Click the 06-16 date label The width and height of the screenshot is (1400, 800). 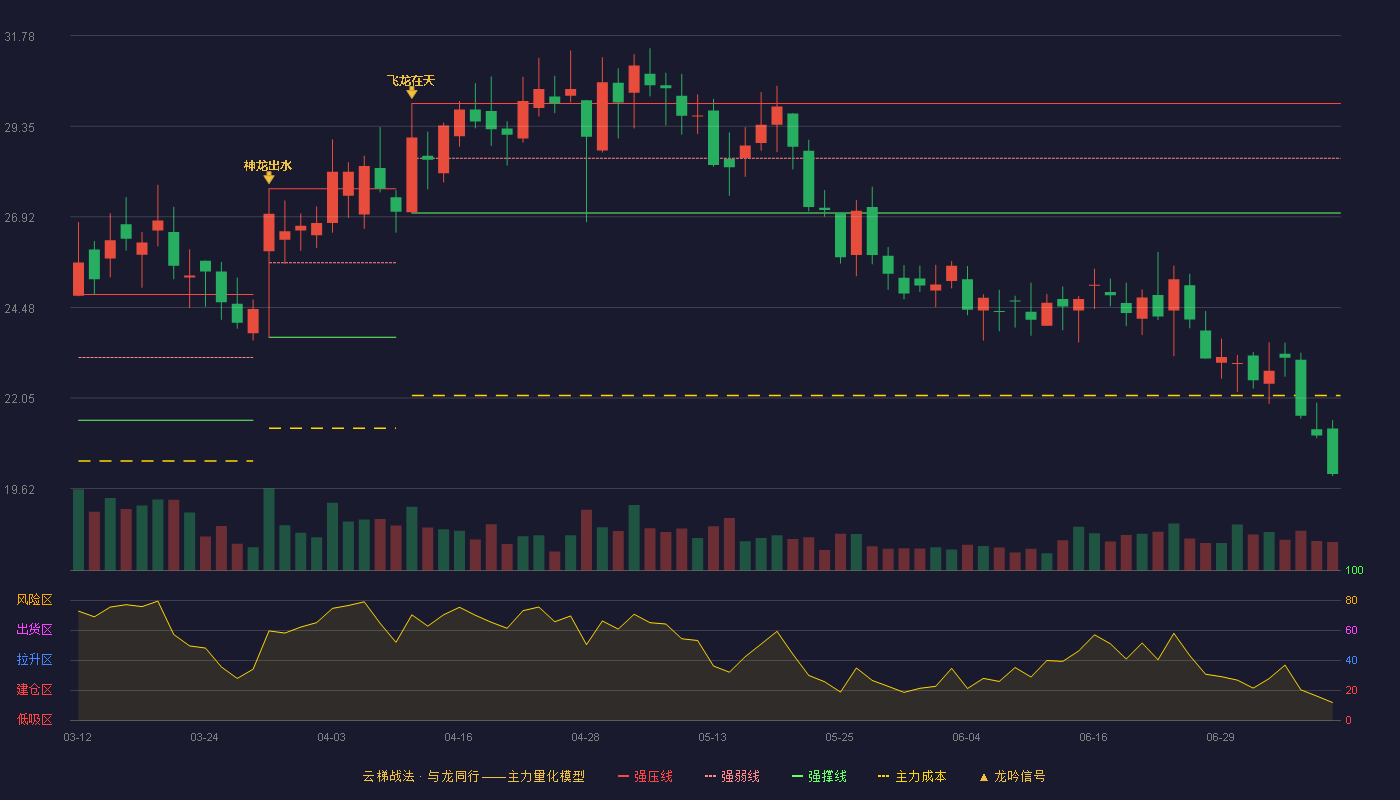point(1093,737)
